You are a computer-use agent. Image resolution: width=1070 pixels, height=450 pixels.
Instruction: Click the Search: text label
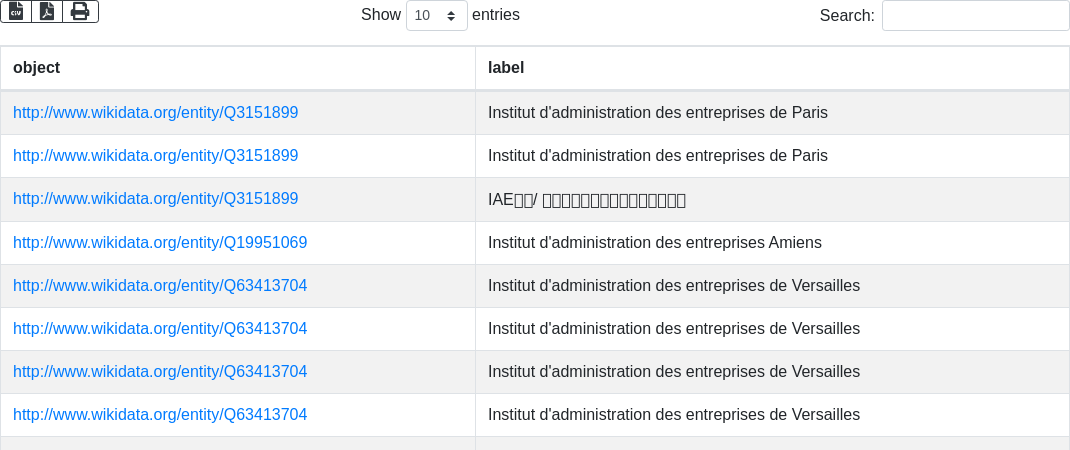point(846,16)
